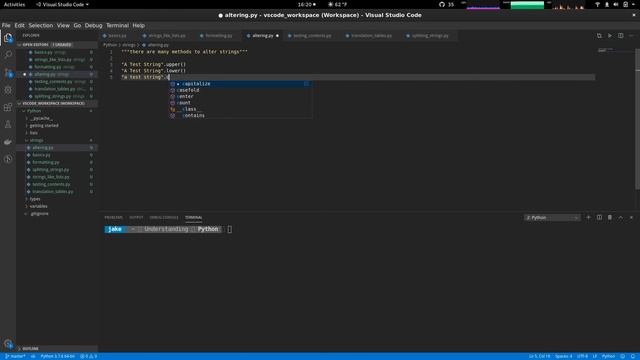Expand the __pycache__ folder

[57, 118]
